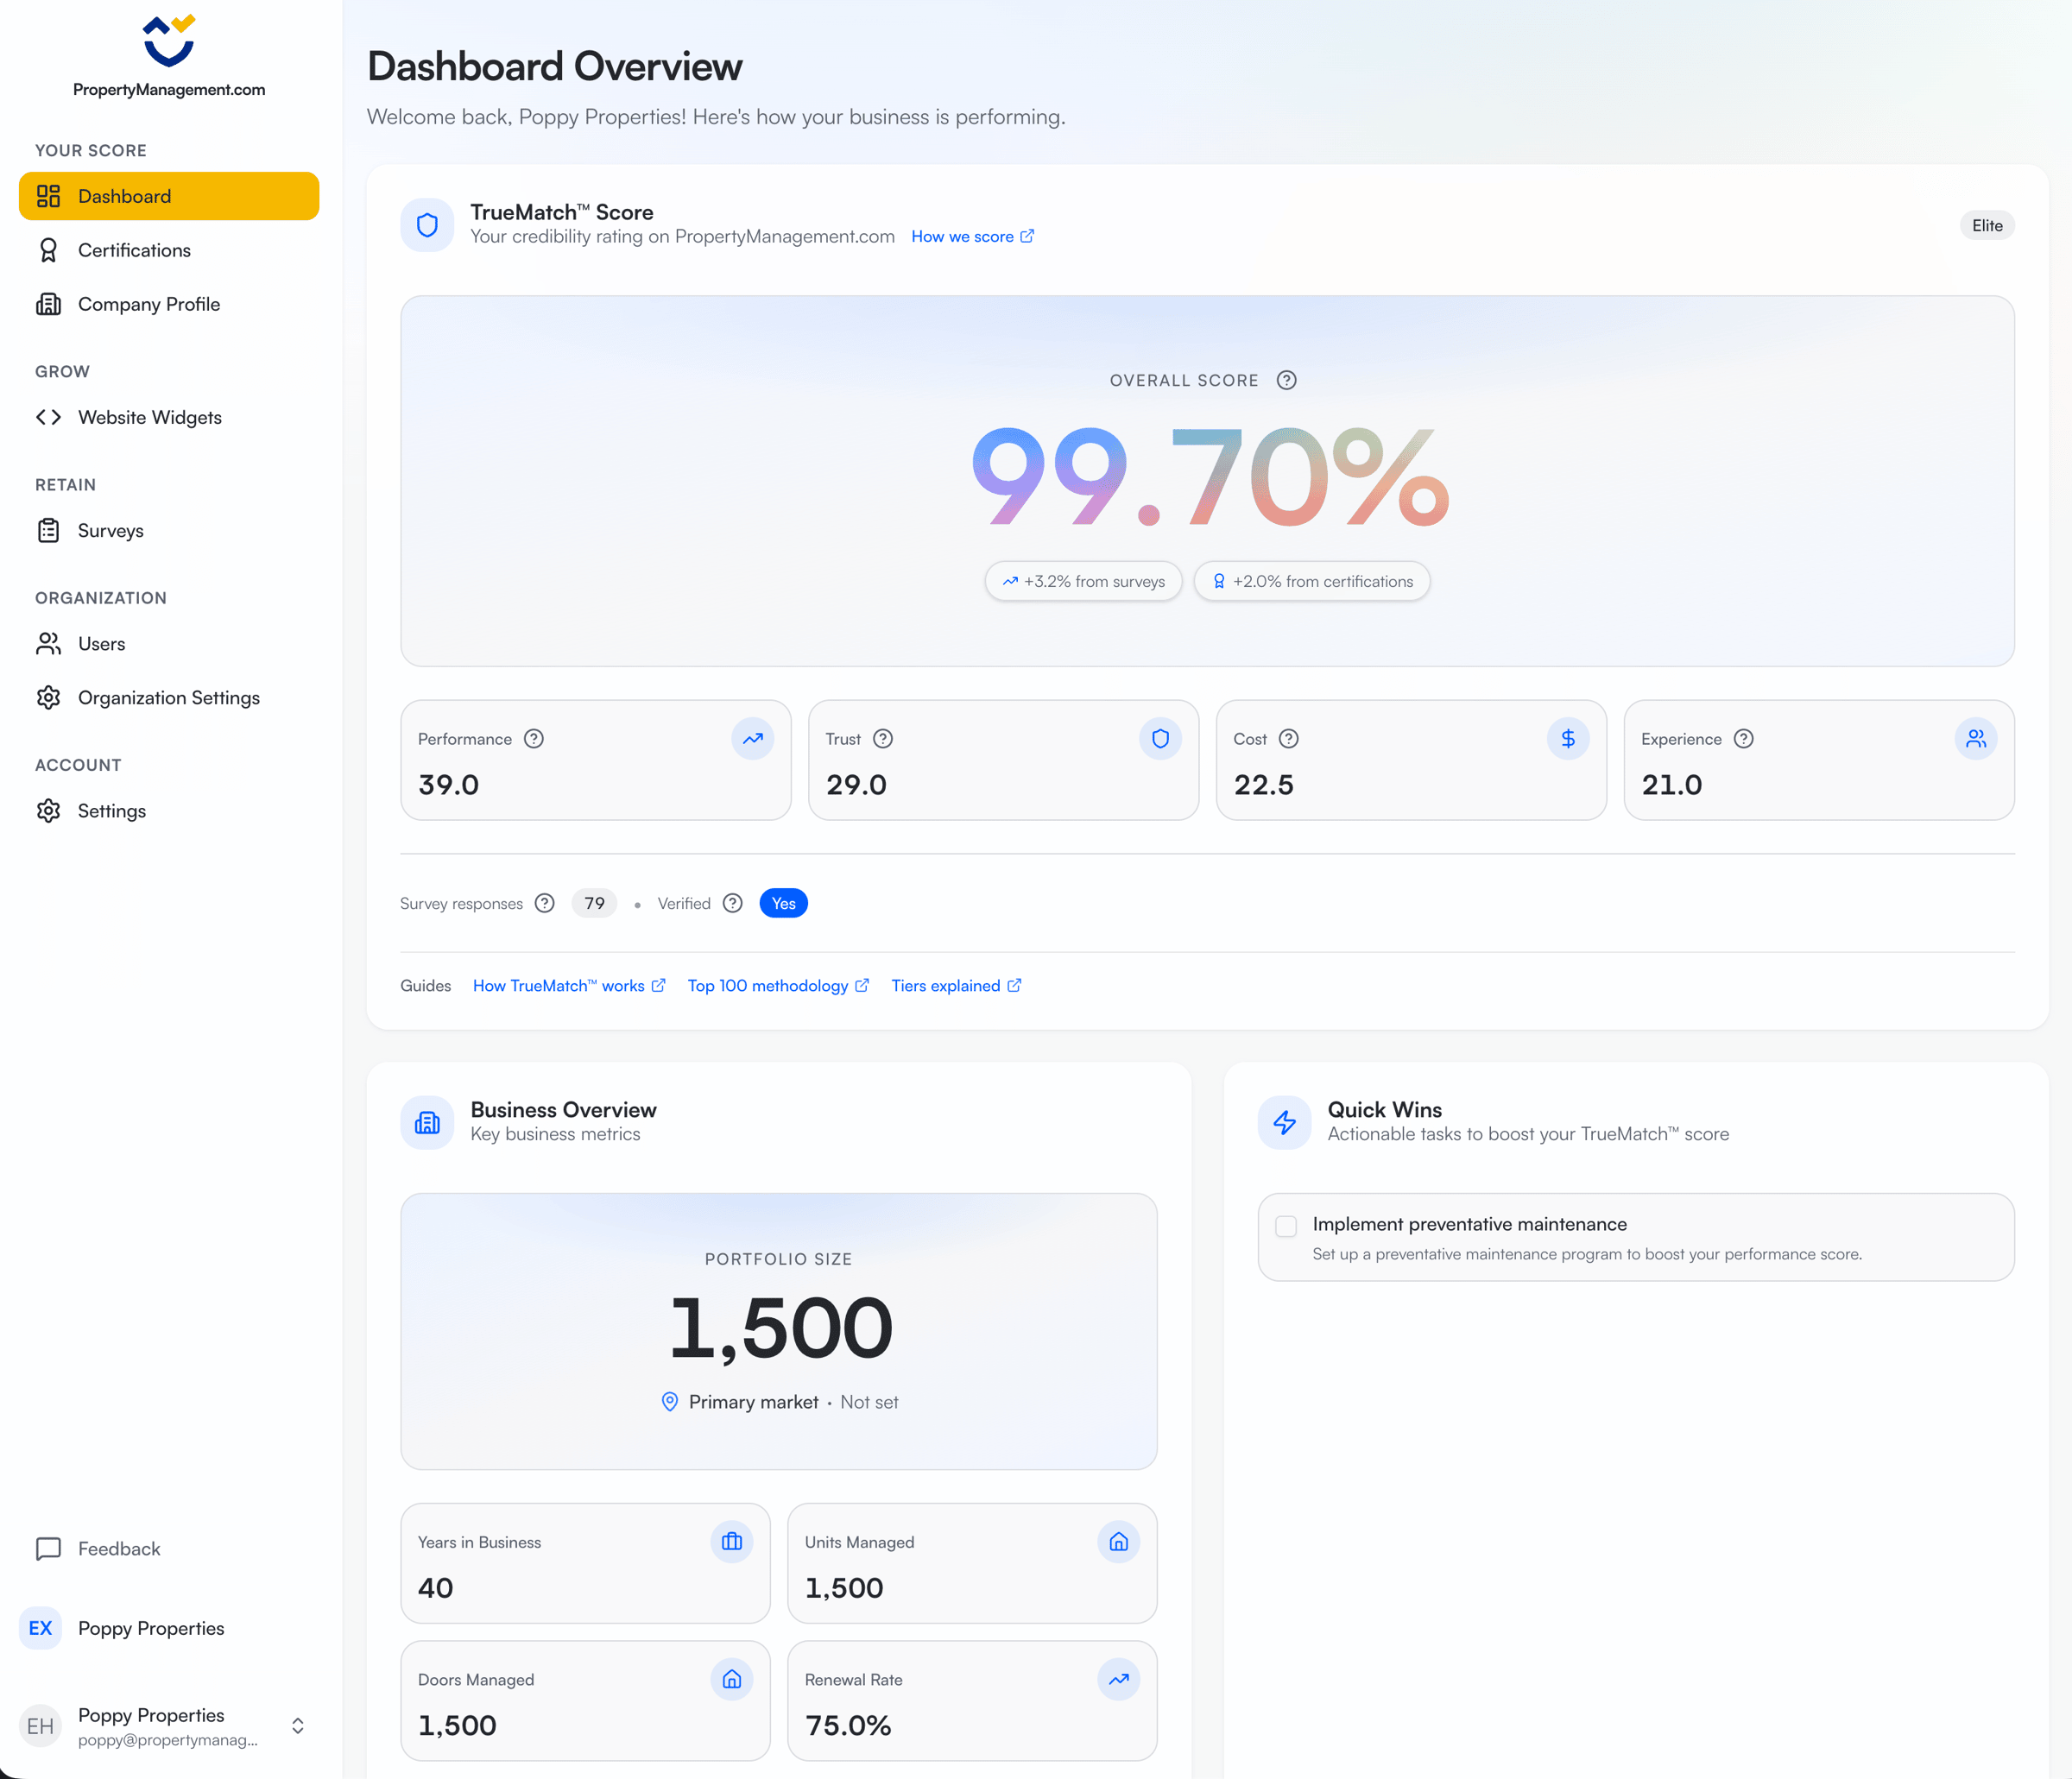Click the Renewal Rate trend icon
Viewport: 2072px width, 1779px height.
pos(1118,1679)
